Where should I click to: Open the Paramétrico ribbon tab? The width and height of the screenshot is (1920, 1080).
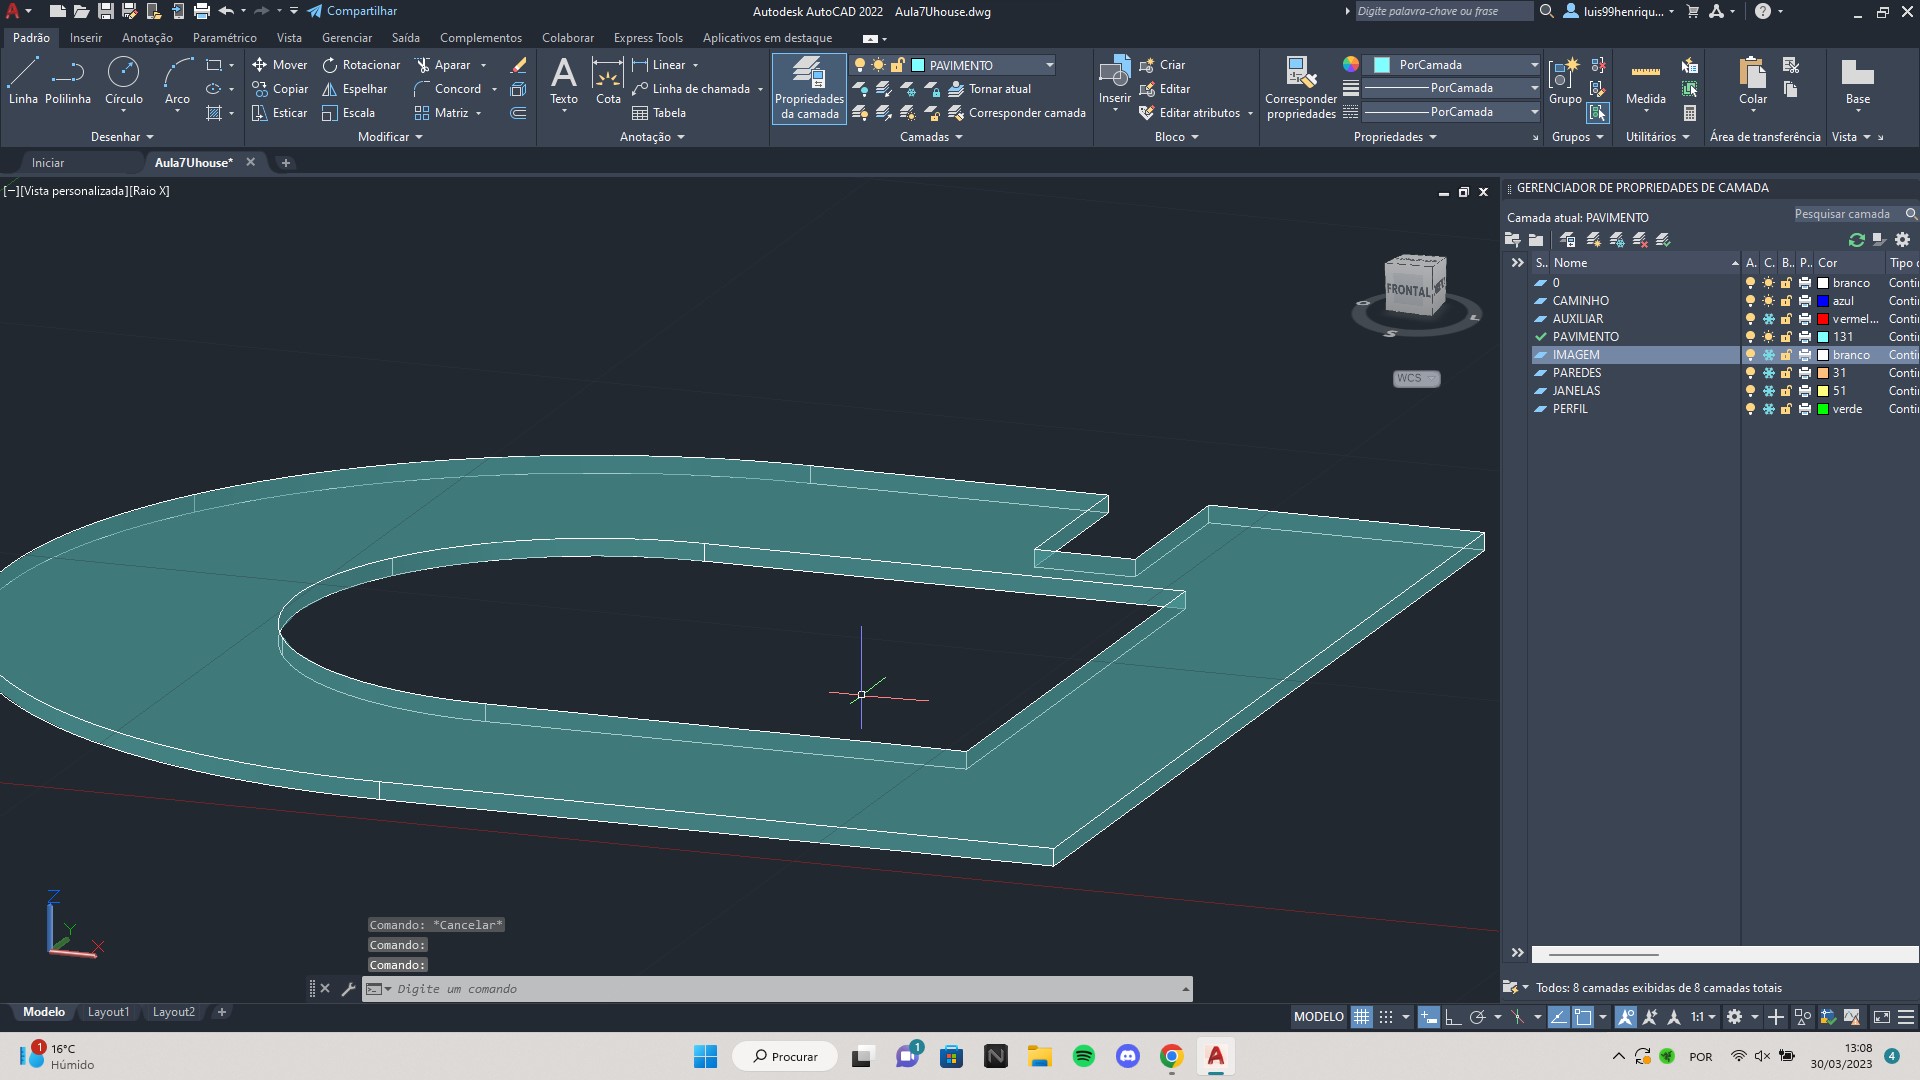click(224, 38)
